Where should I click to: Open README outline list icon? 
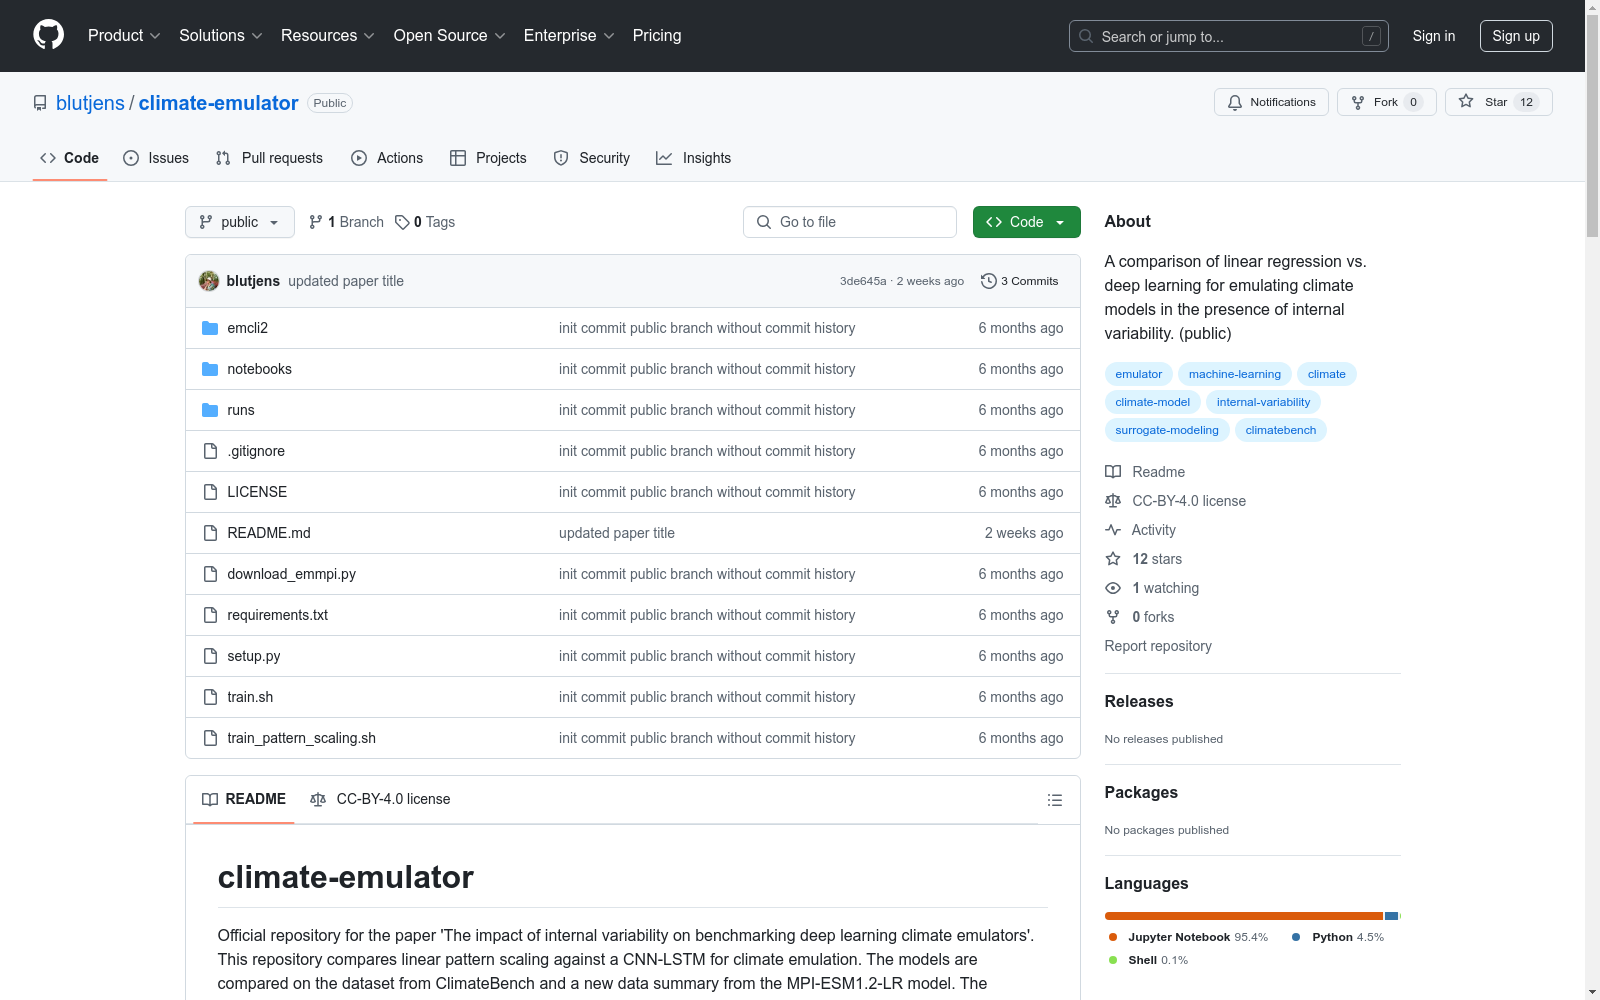pos(1054,800)
